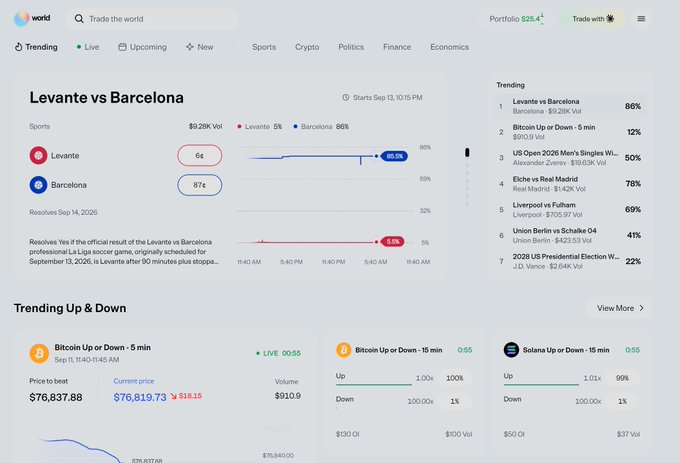Open the Economics category
Image resolution: width=680 pixels, height=463 pixels.
[449, 47]
